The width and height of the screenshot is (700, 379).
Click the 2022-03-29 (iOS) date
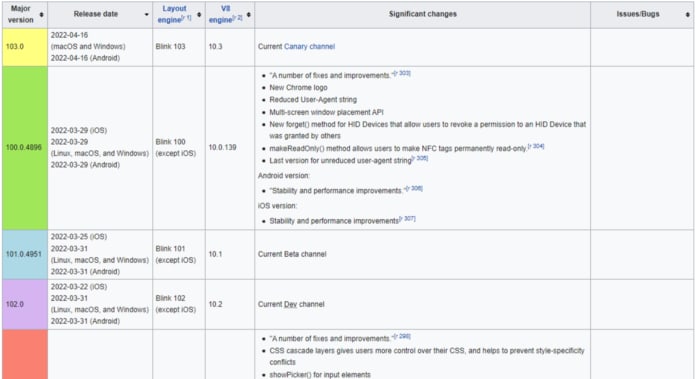click(x=79, y=130)
